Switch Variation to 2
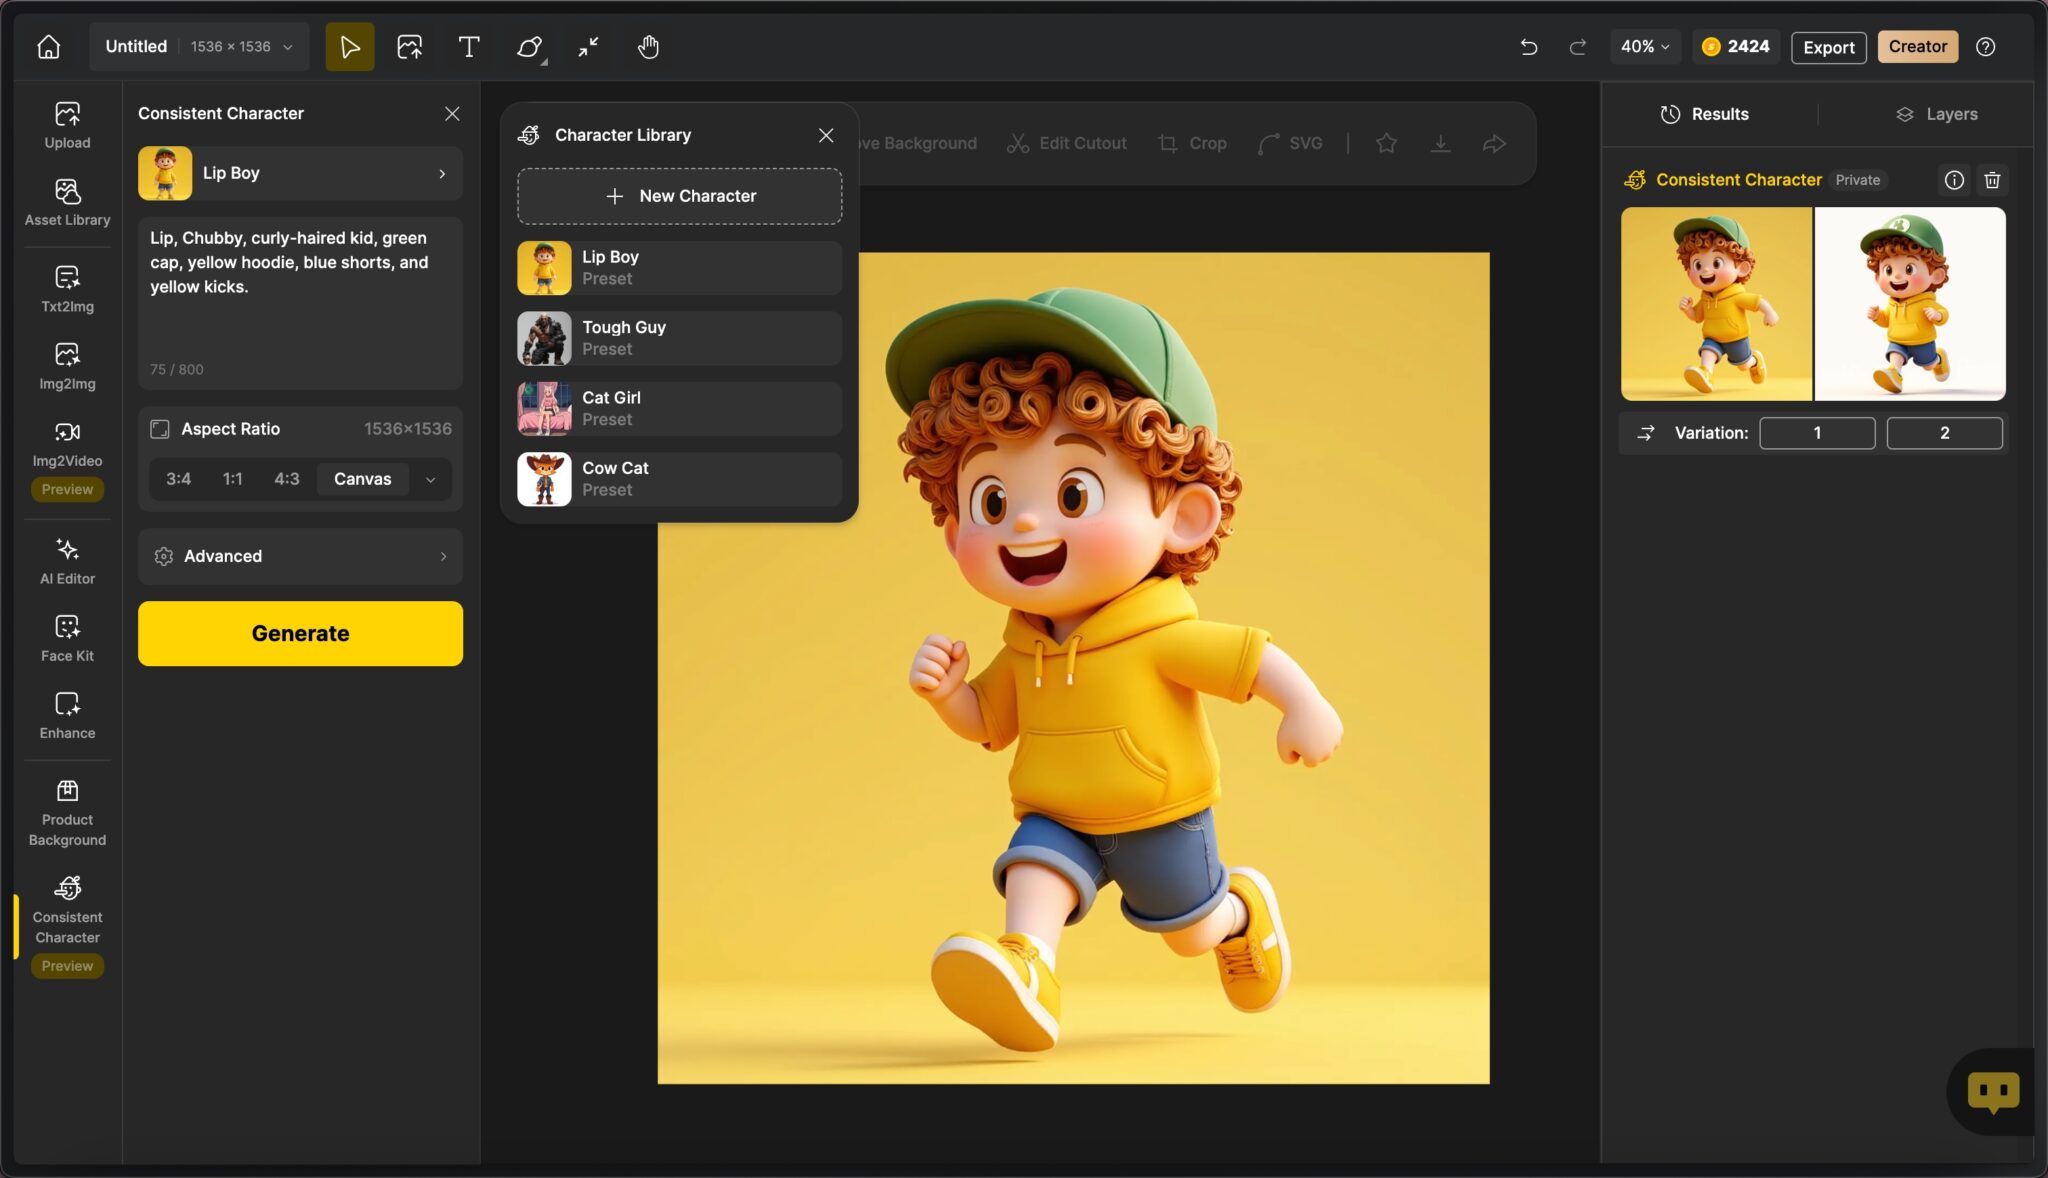Viewport: 2048px width, 1178px height. tap(1943, 432)
